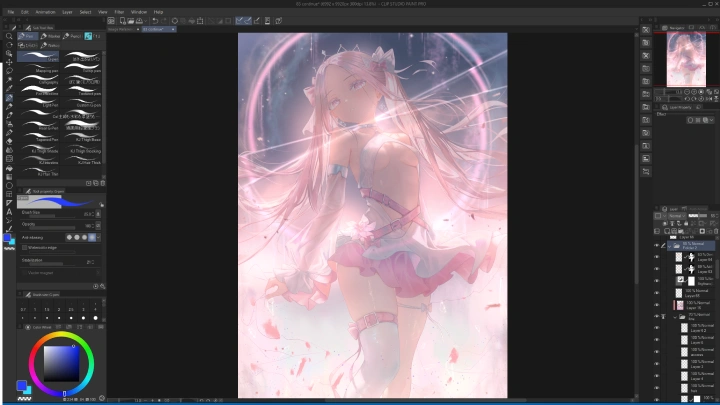Click the Undo arrow in command bar
This screenshot has width=720, height=405.
[155, 21]
